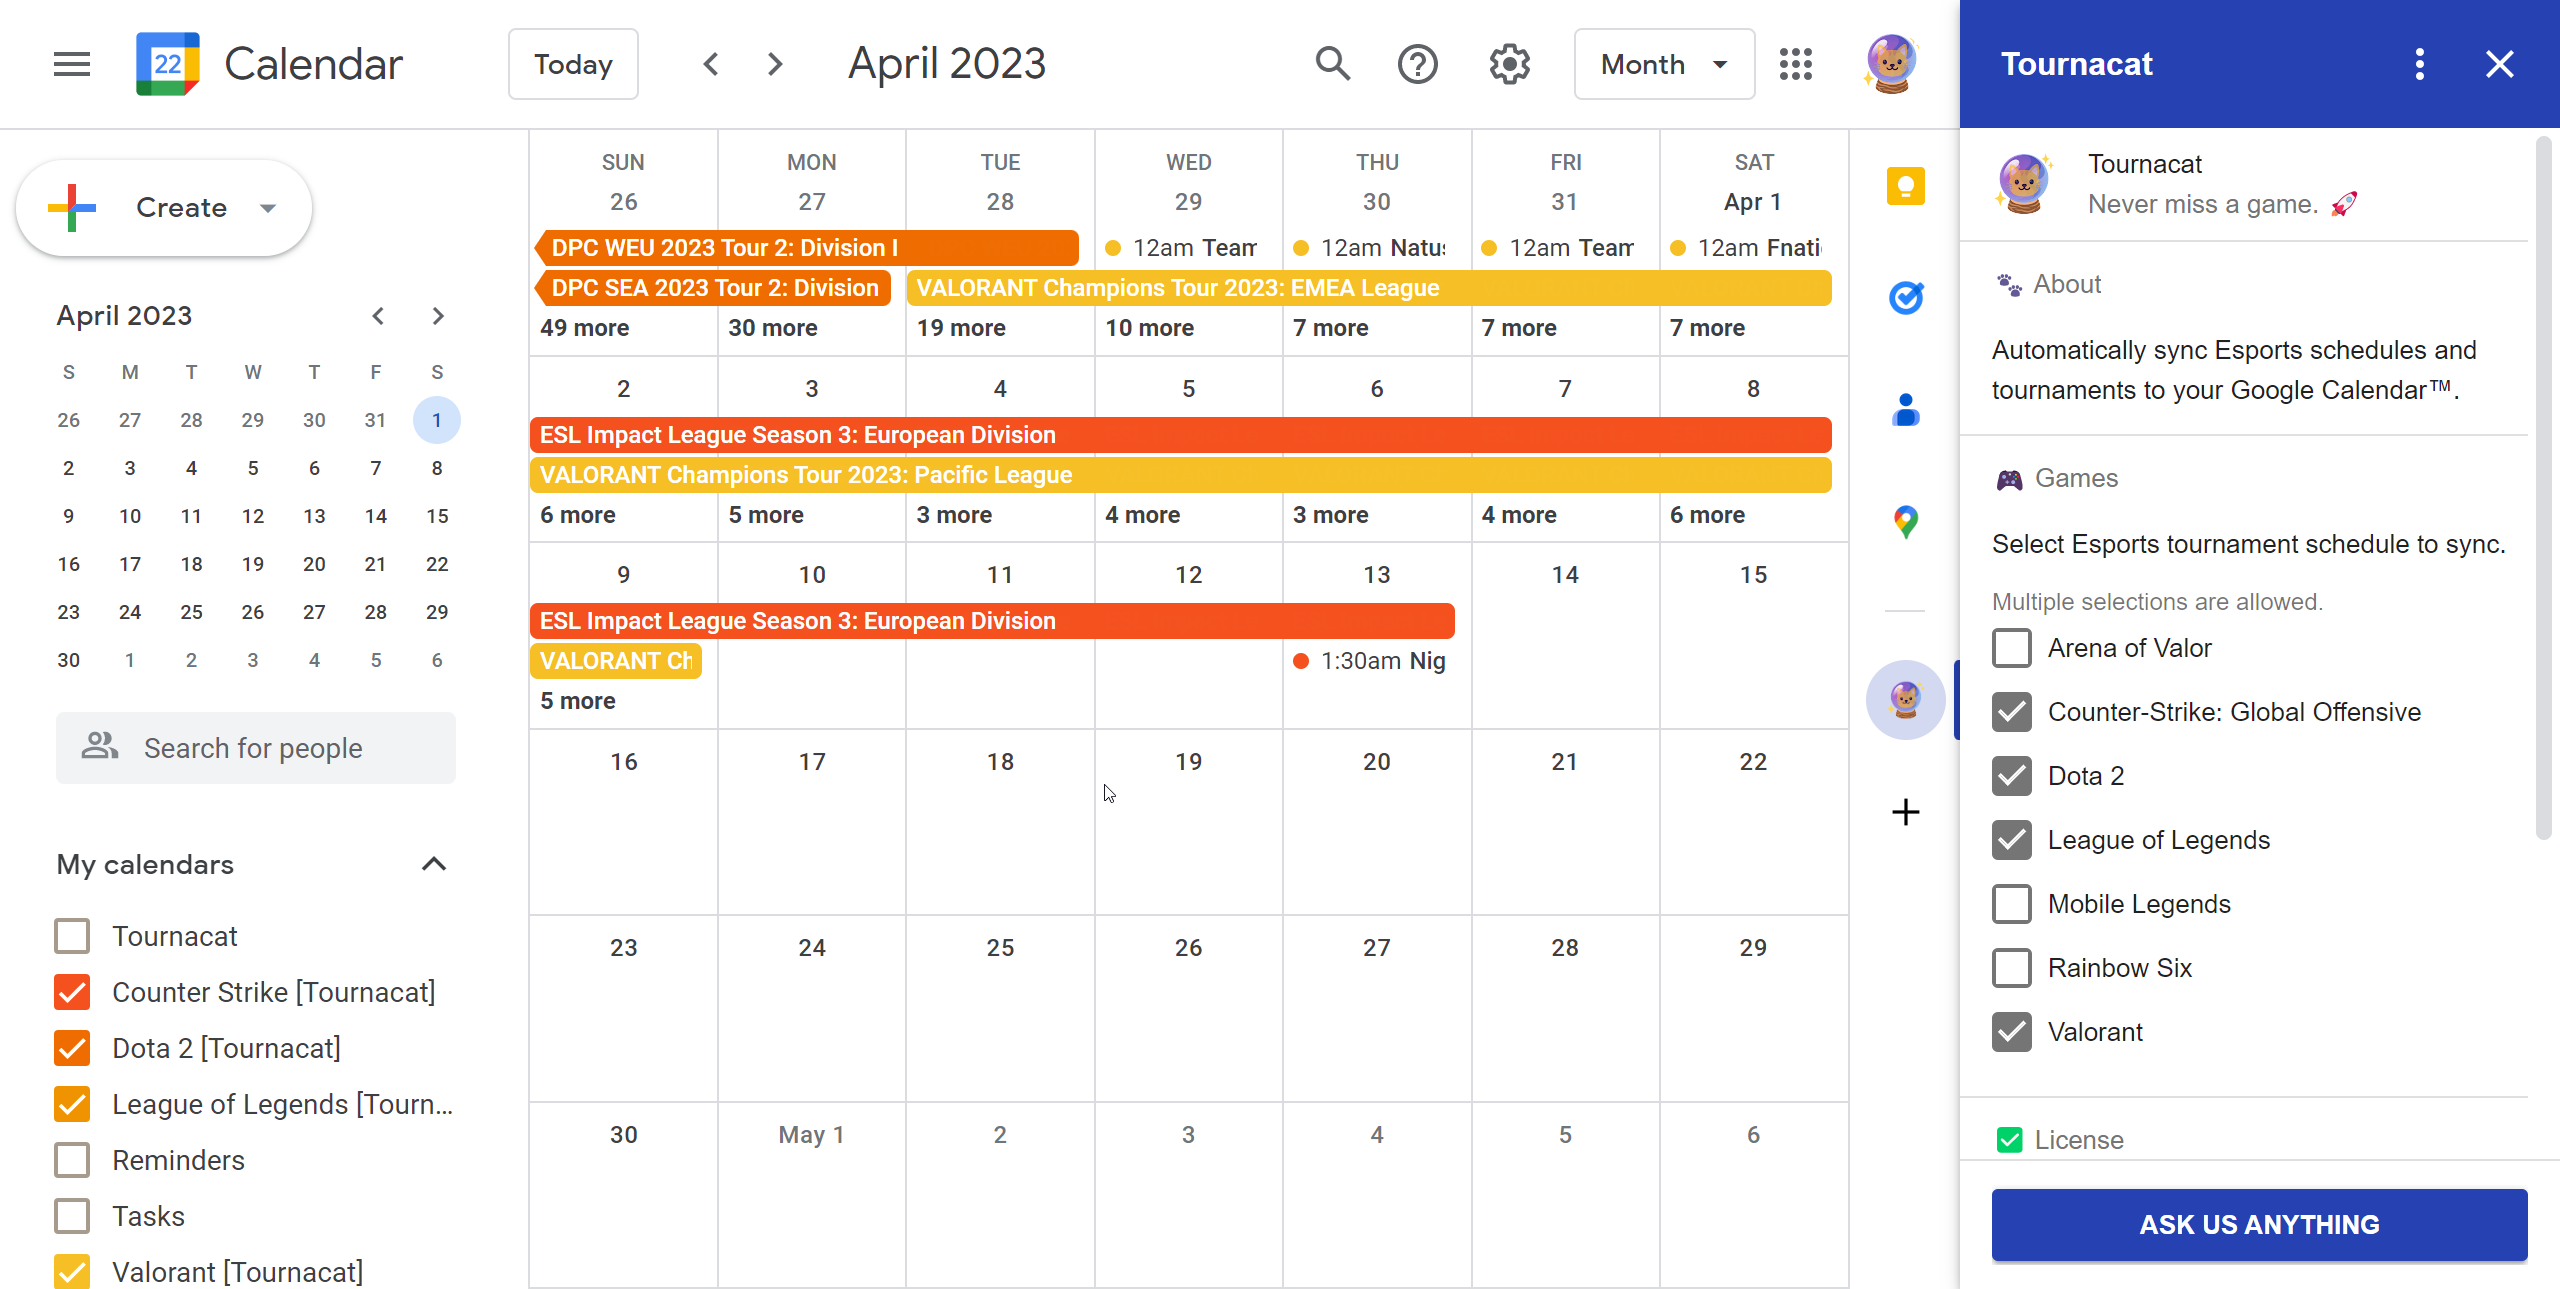Open the main menu hamburger
The height and width of the screenshot is (1289, 2560).
pos(72,64)
